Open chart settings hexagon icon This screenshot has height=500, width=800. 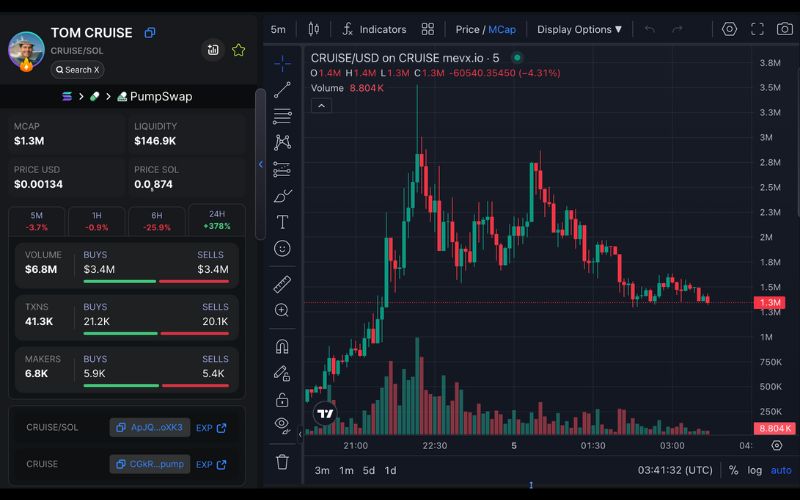click(x=729, y=29)
